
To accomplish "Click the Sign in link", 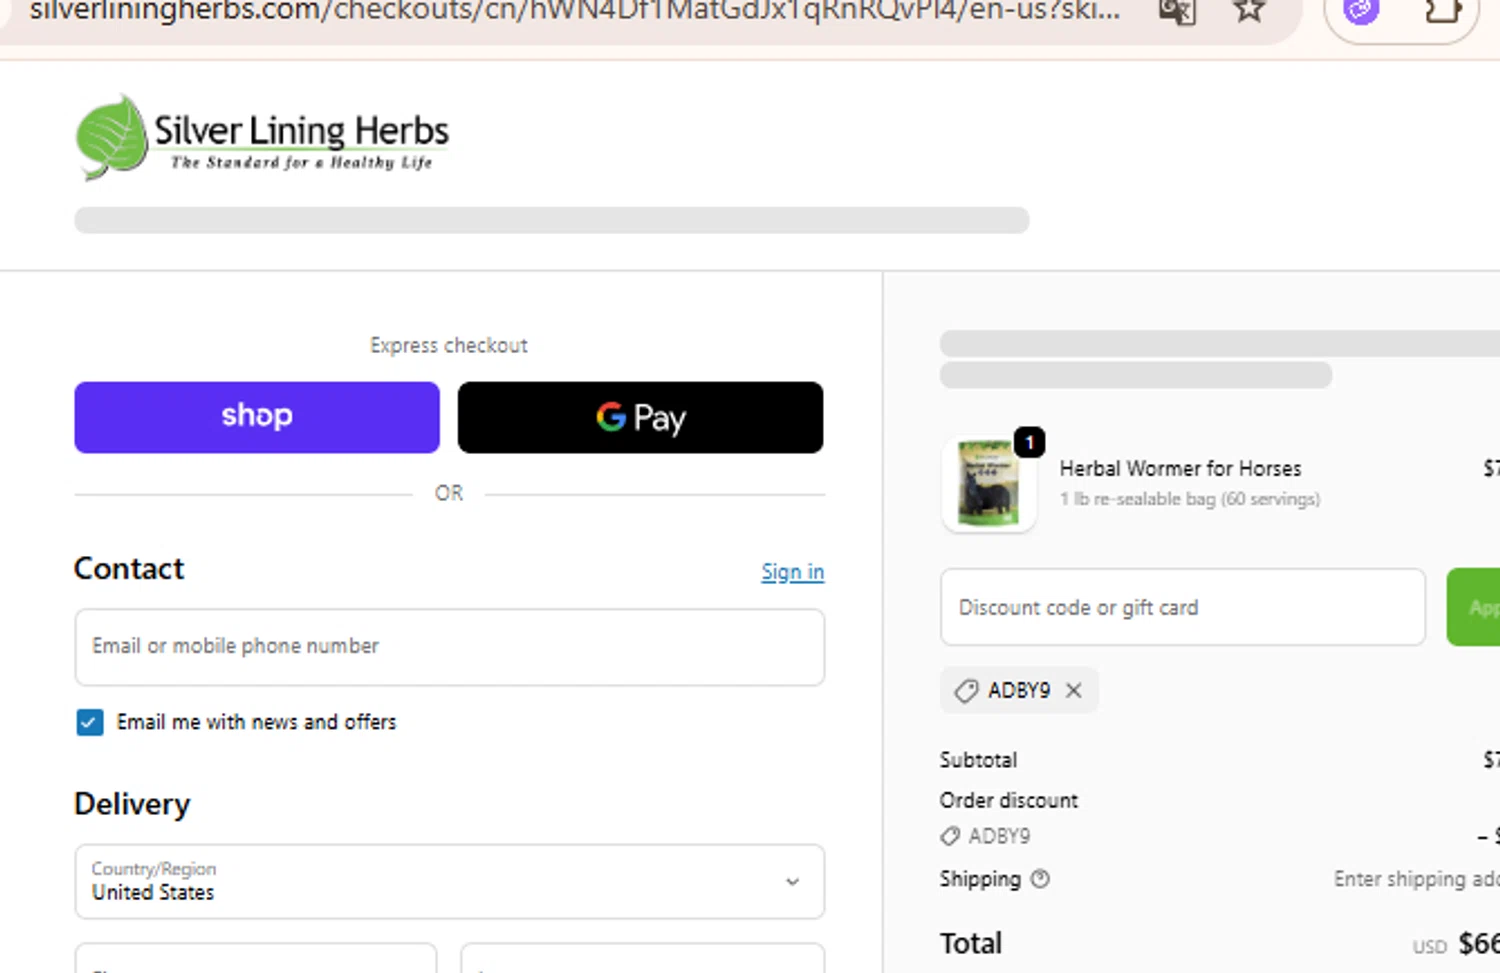I will tap(792, 572).
